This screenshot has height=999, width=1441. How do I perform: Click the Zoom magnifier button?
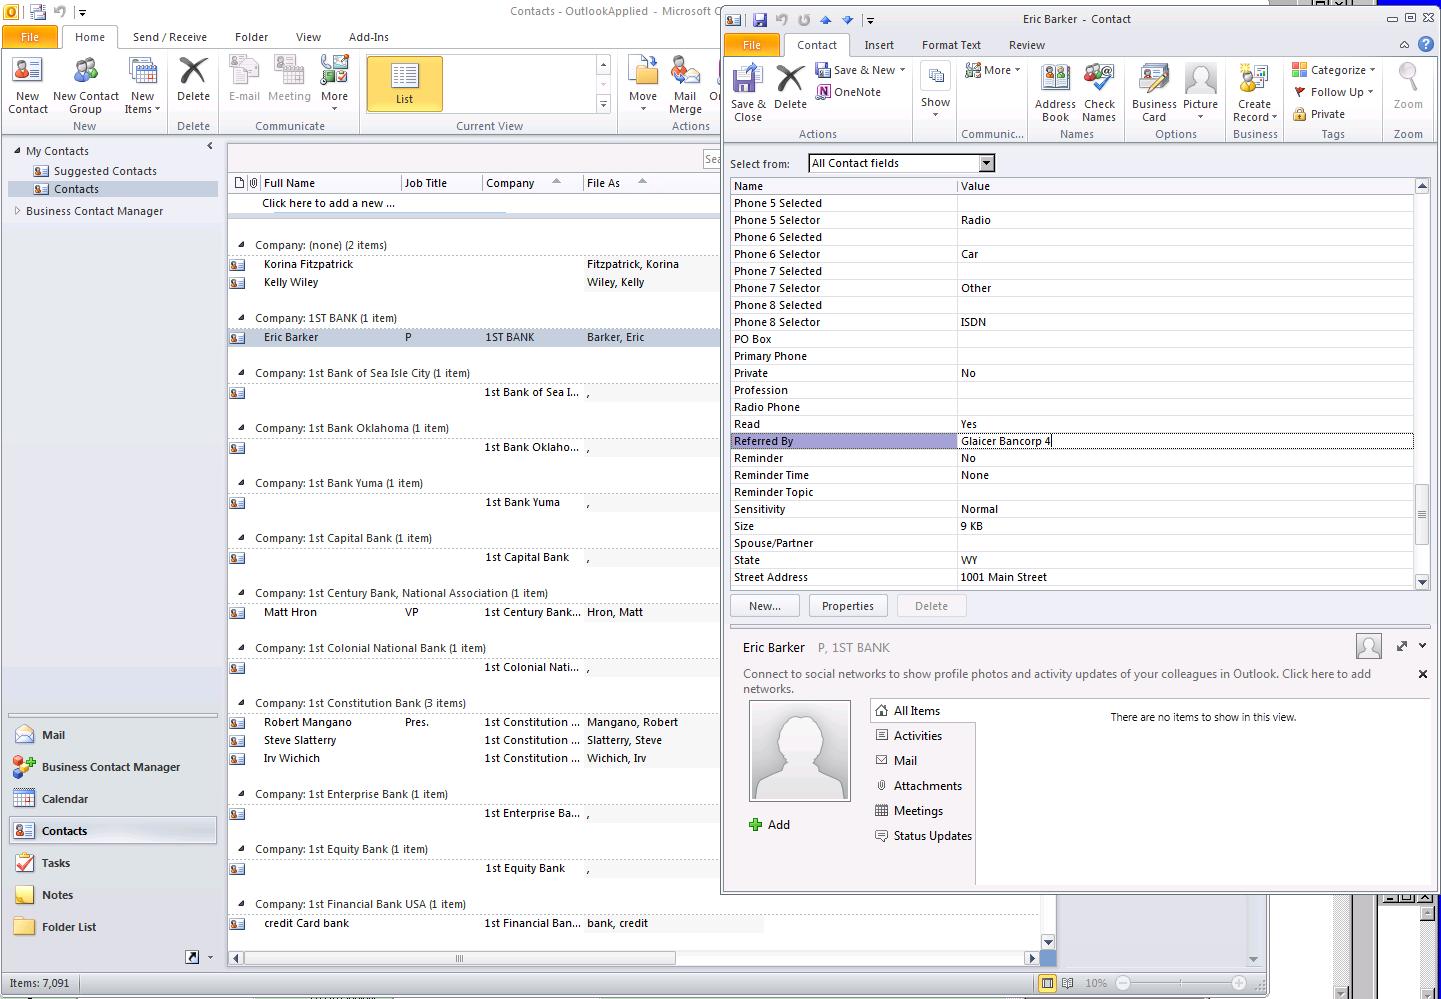1408,87
